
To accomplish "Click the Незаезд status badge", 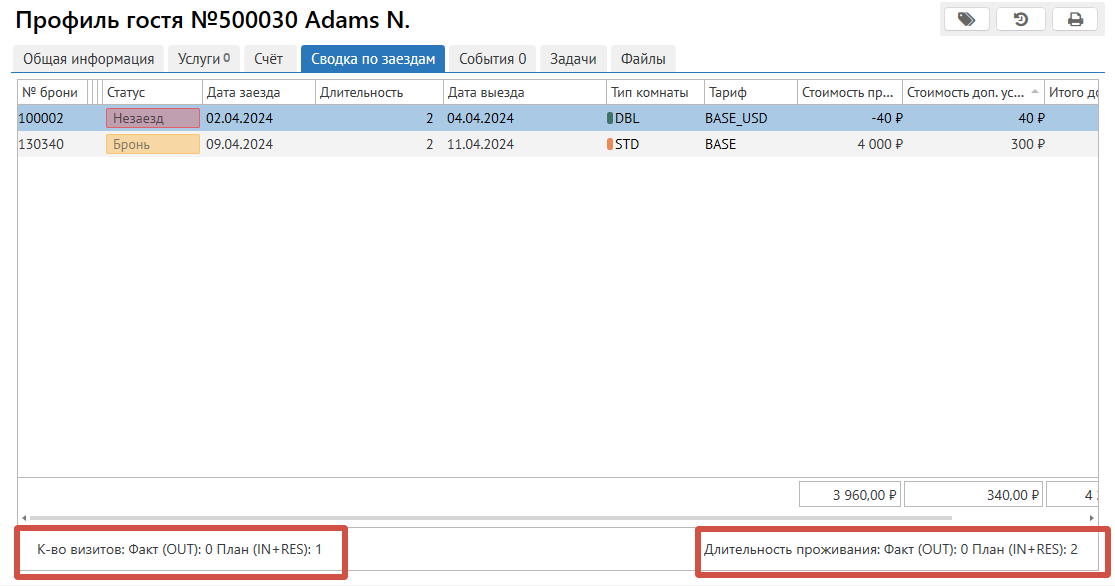I will tap(153, 118).
